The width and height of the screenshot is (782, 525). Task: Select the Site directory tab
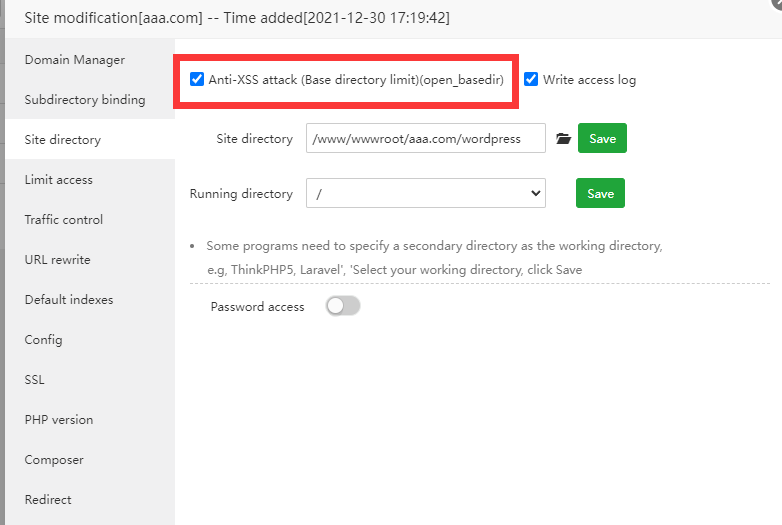63,140
